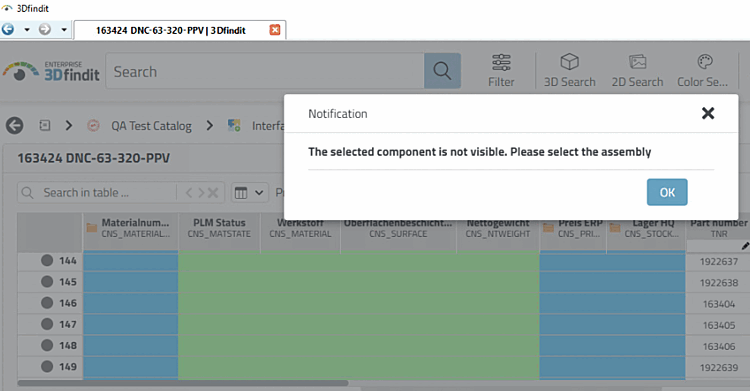Screen dimensions: 750x391
Task: Click part number 163404
Action: 718,304
